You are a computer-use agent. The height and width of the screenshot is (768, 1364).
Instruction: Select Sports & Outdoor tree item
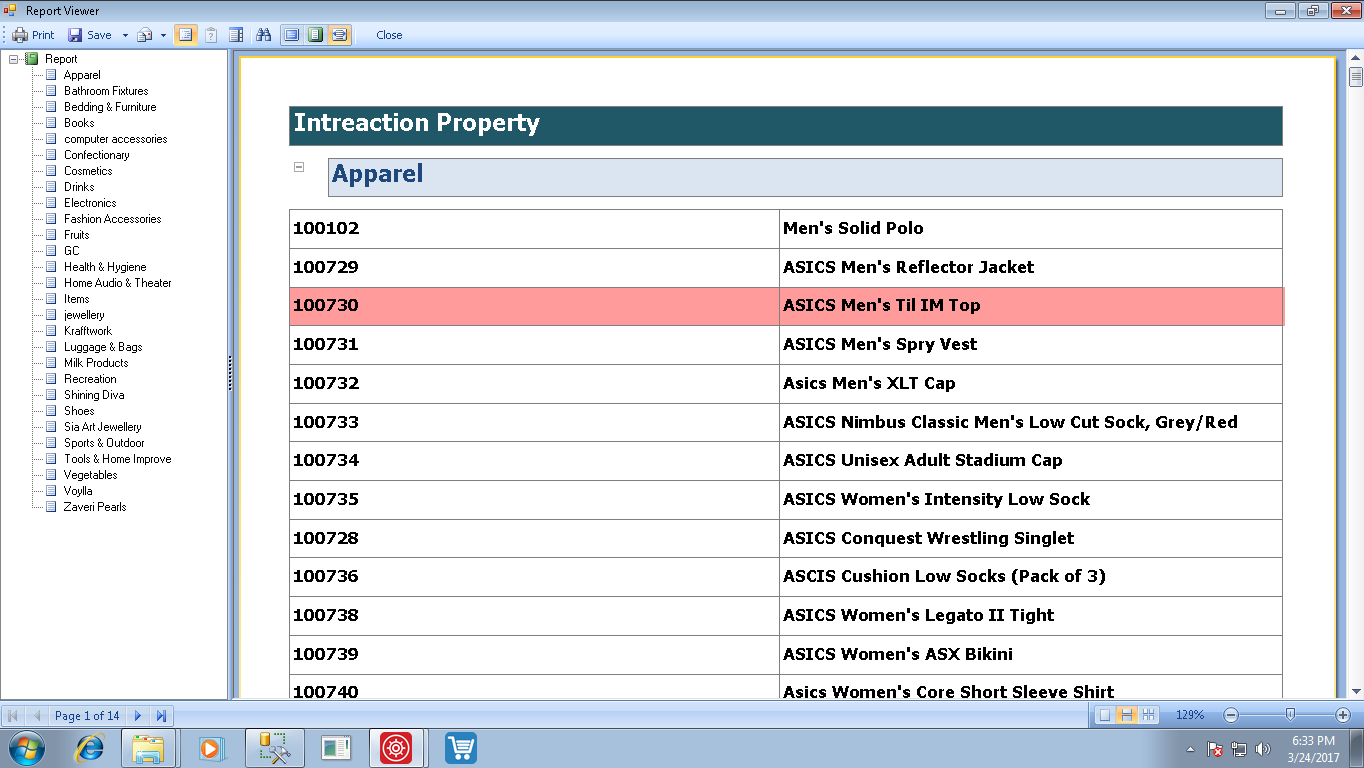pos(104,443)
